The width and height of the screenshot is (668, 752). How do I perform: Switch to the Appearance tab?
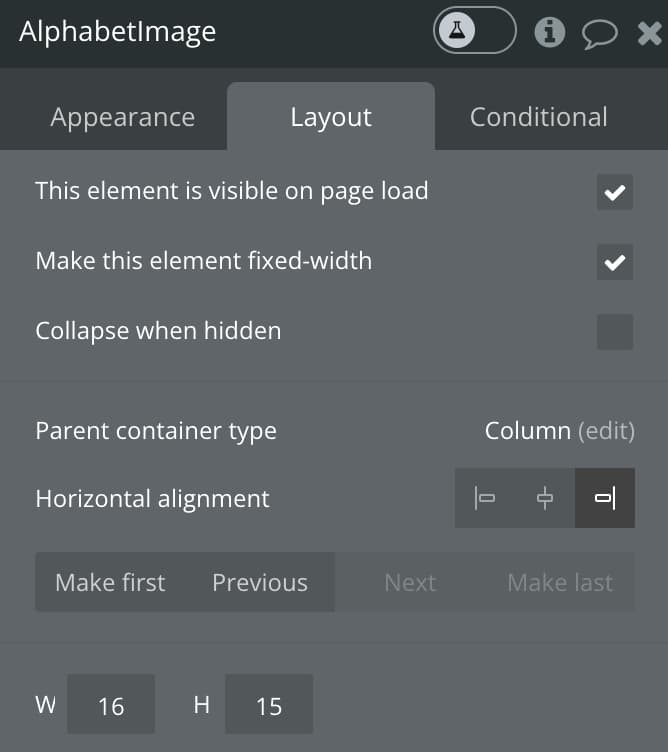pyautogui.click(x=123, y=117)
